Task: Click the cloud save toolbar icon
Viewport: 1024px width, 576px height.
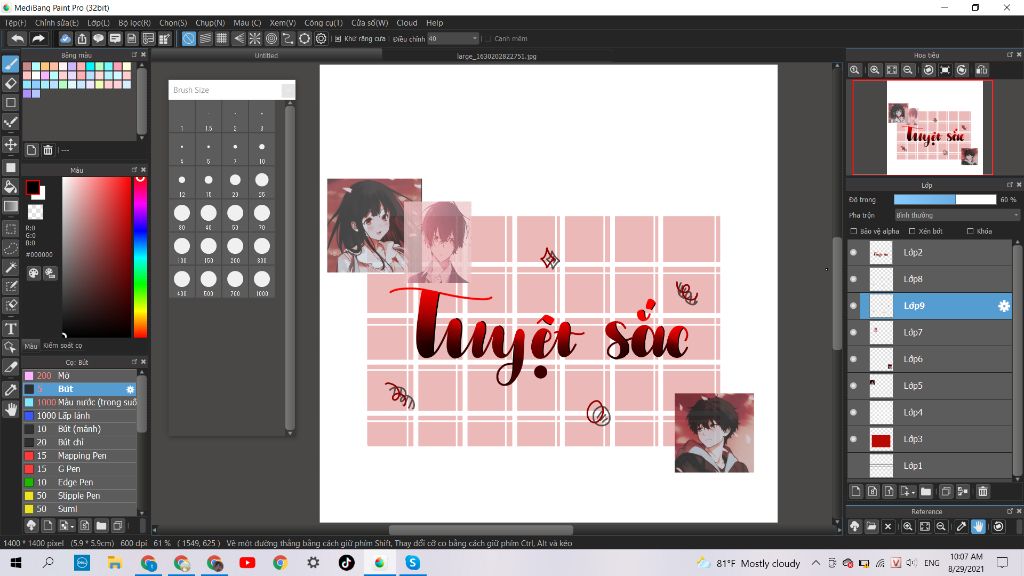Action: tap(65, 39)
